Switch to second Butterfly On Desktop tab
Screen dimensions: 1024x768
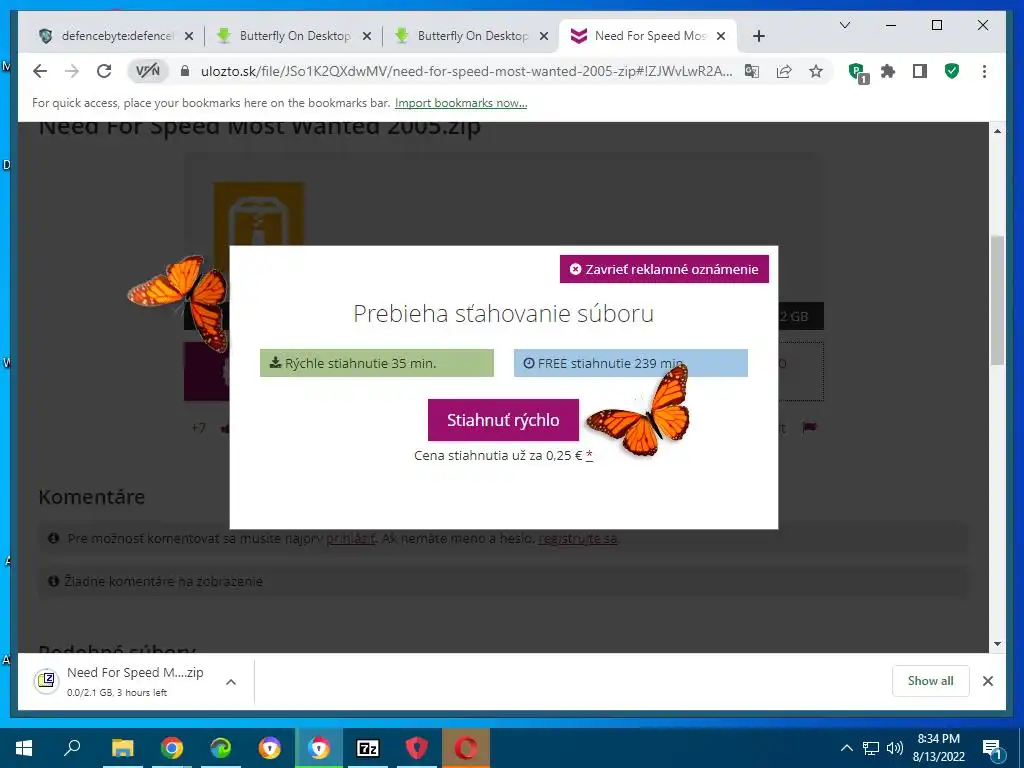[x=472, y=36]
